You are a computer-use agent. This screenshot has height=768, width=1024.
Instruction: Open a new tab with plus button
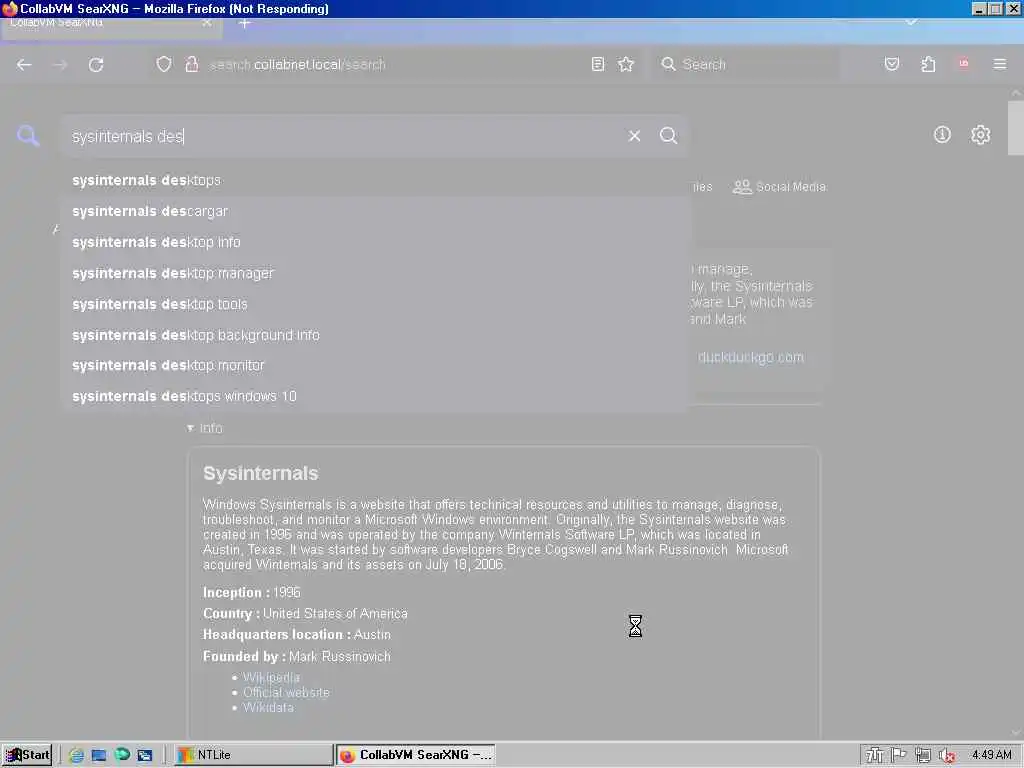[x=244, y=24]
